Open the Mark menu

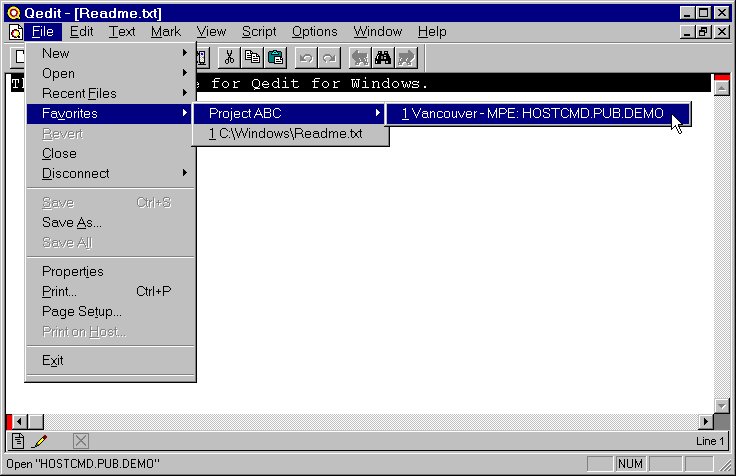165,32
